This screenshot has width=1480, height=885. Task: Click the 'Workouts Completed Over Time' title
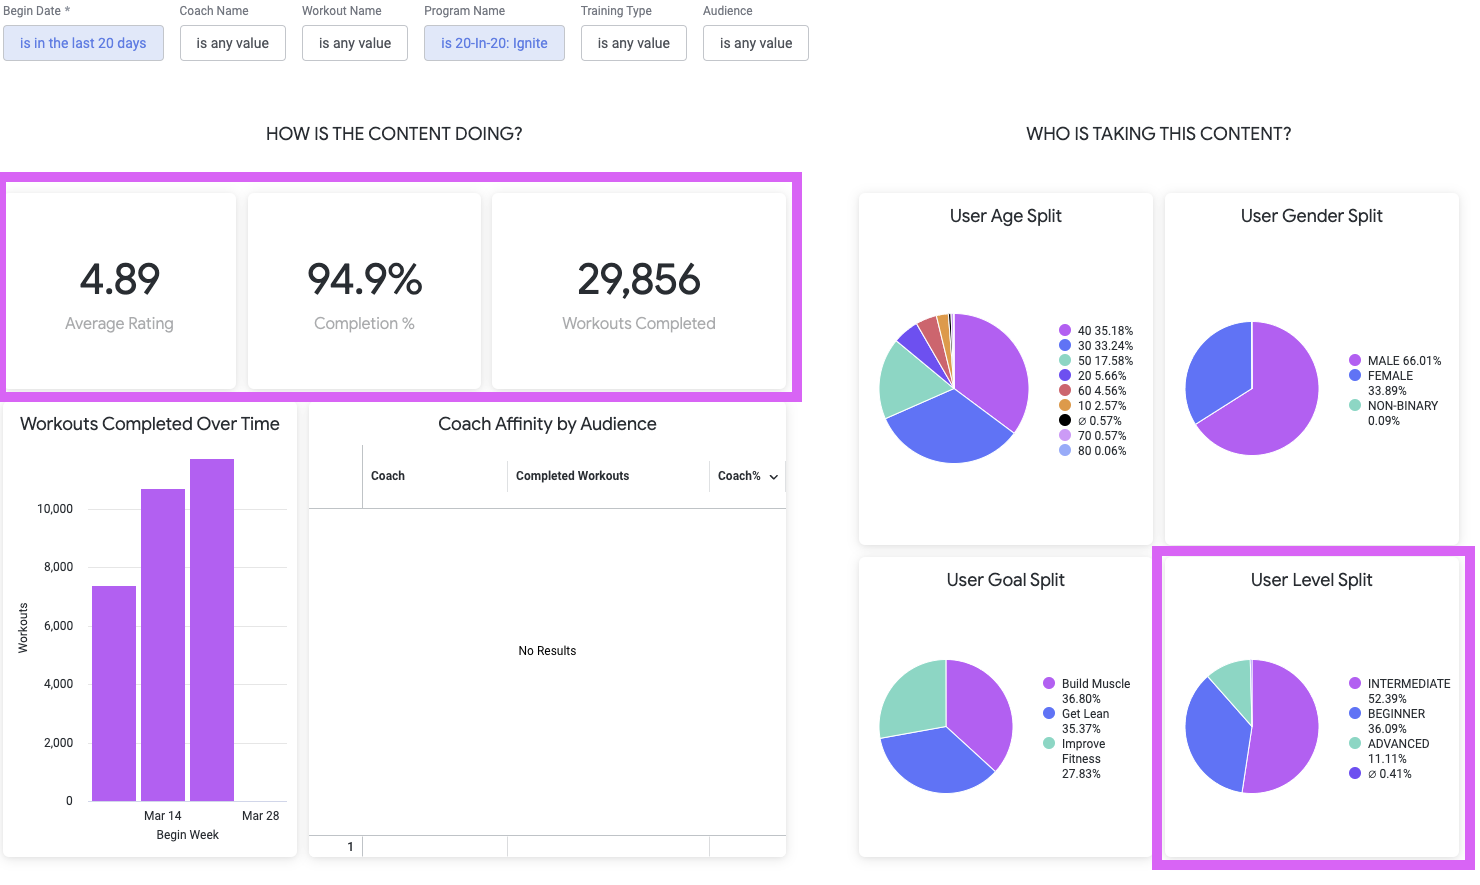pyautogui.click(x=150, y=424)
